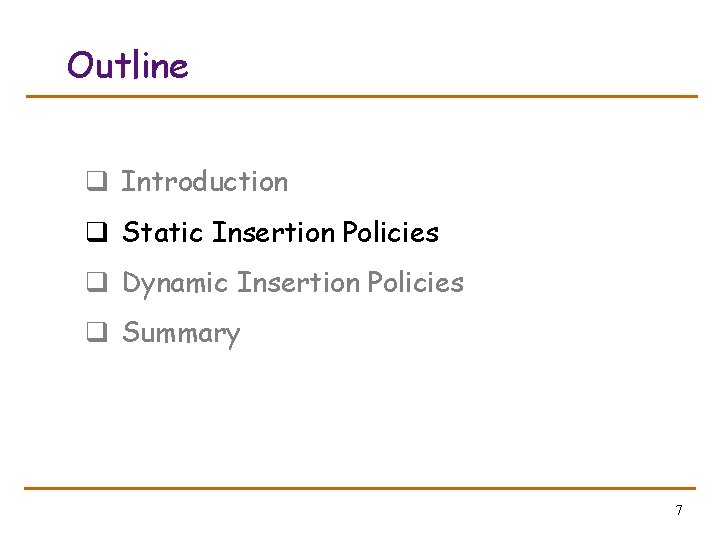The image size is (720, 540).
Task: Click the word Dynamic in the third bullet
Action: [175, 284]
